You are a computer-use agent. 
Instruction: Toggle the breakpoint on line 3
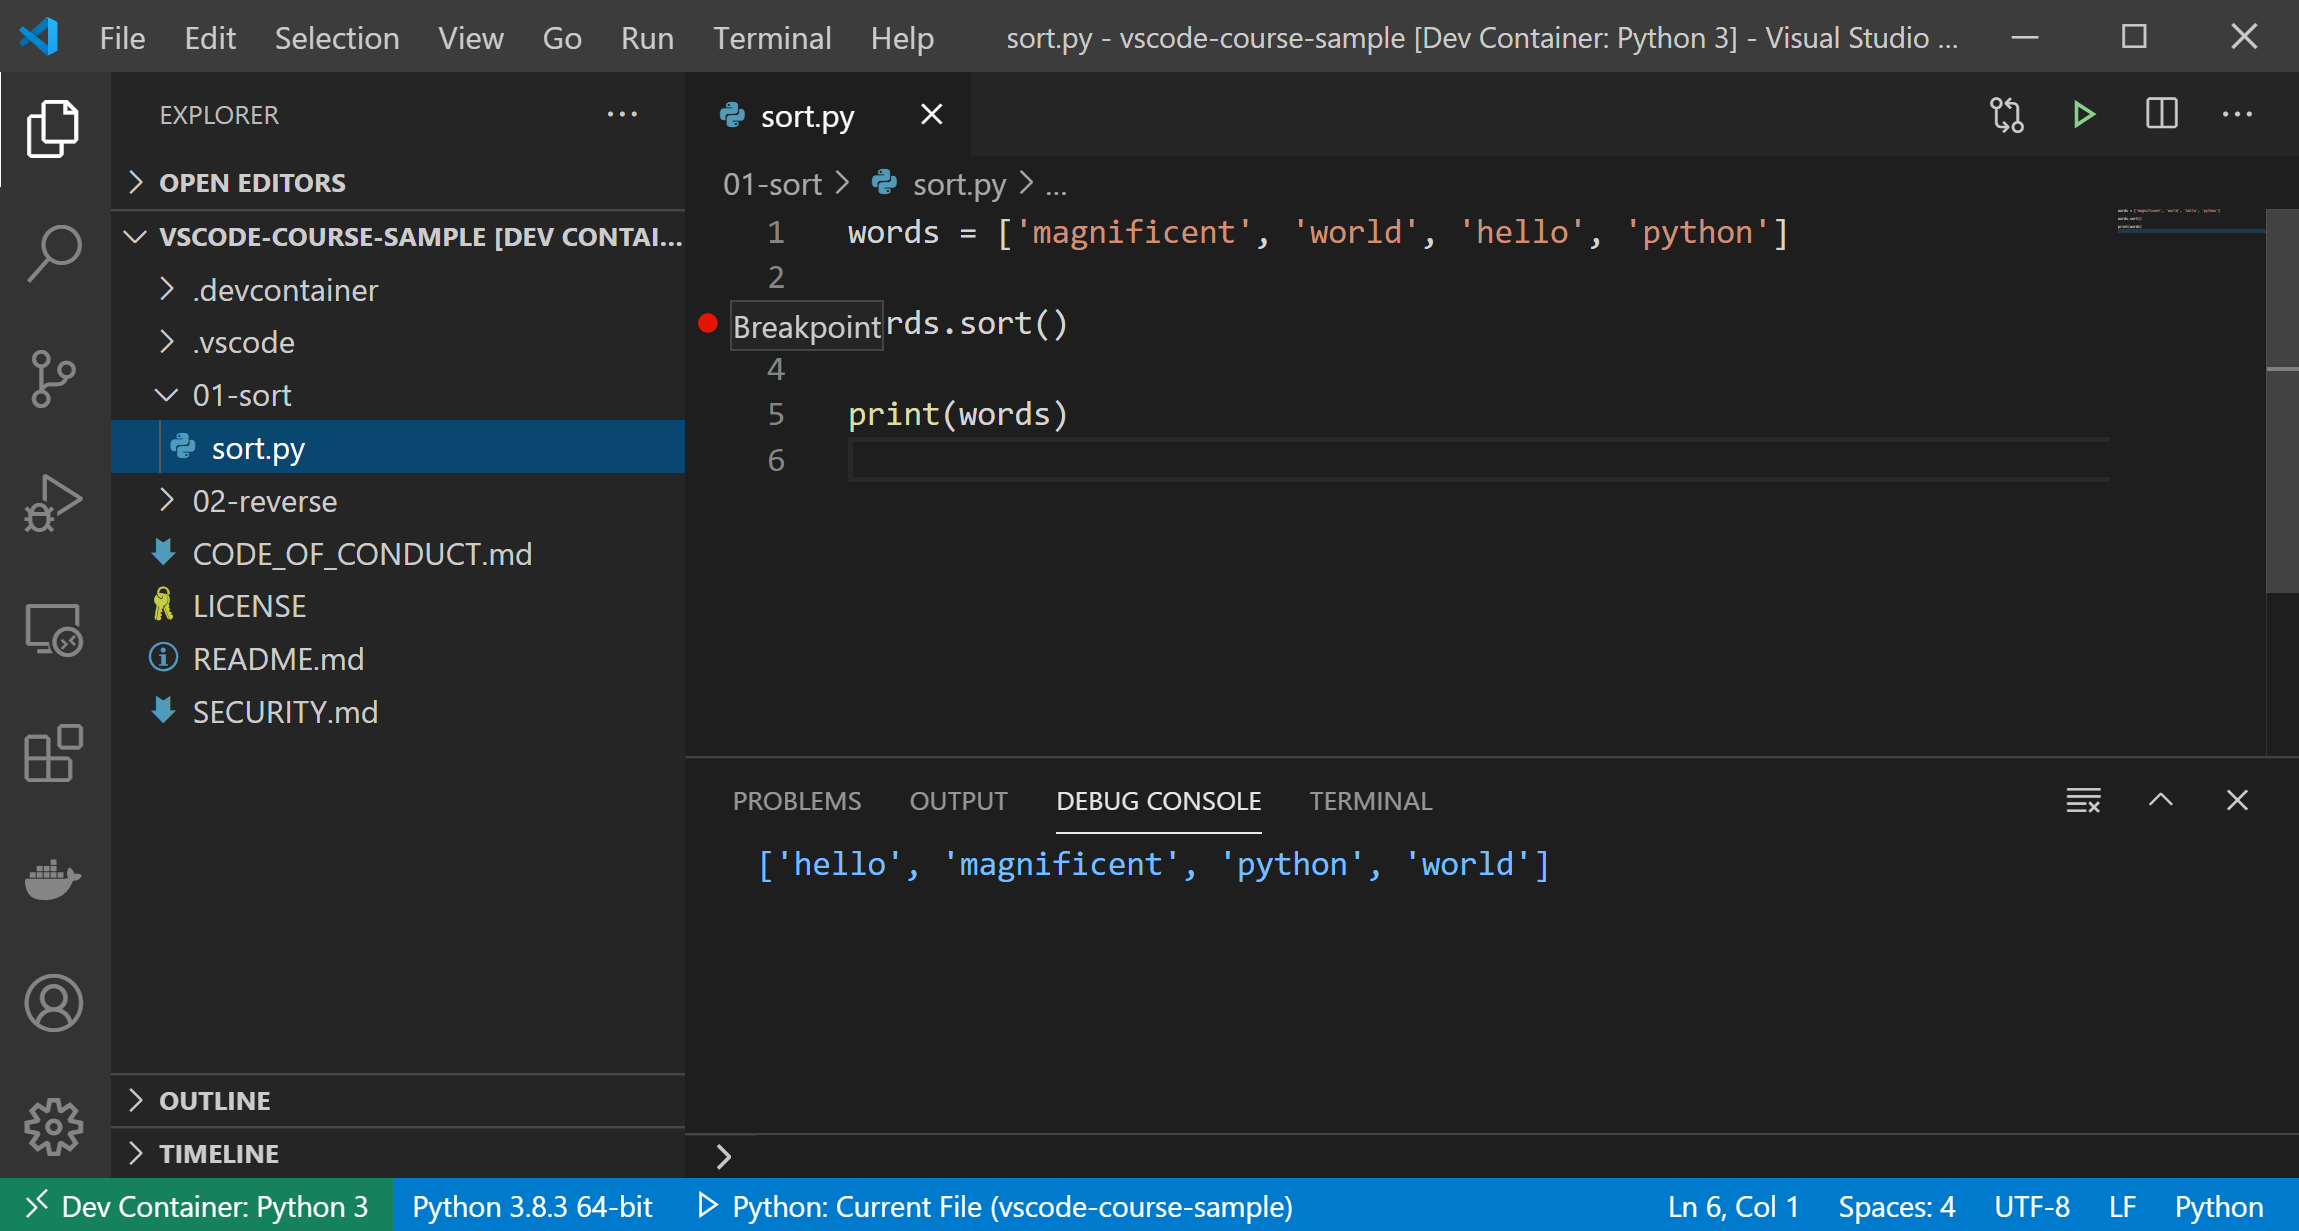pos(709,323)
